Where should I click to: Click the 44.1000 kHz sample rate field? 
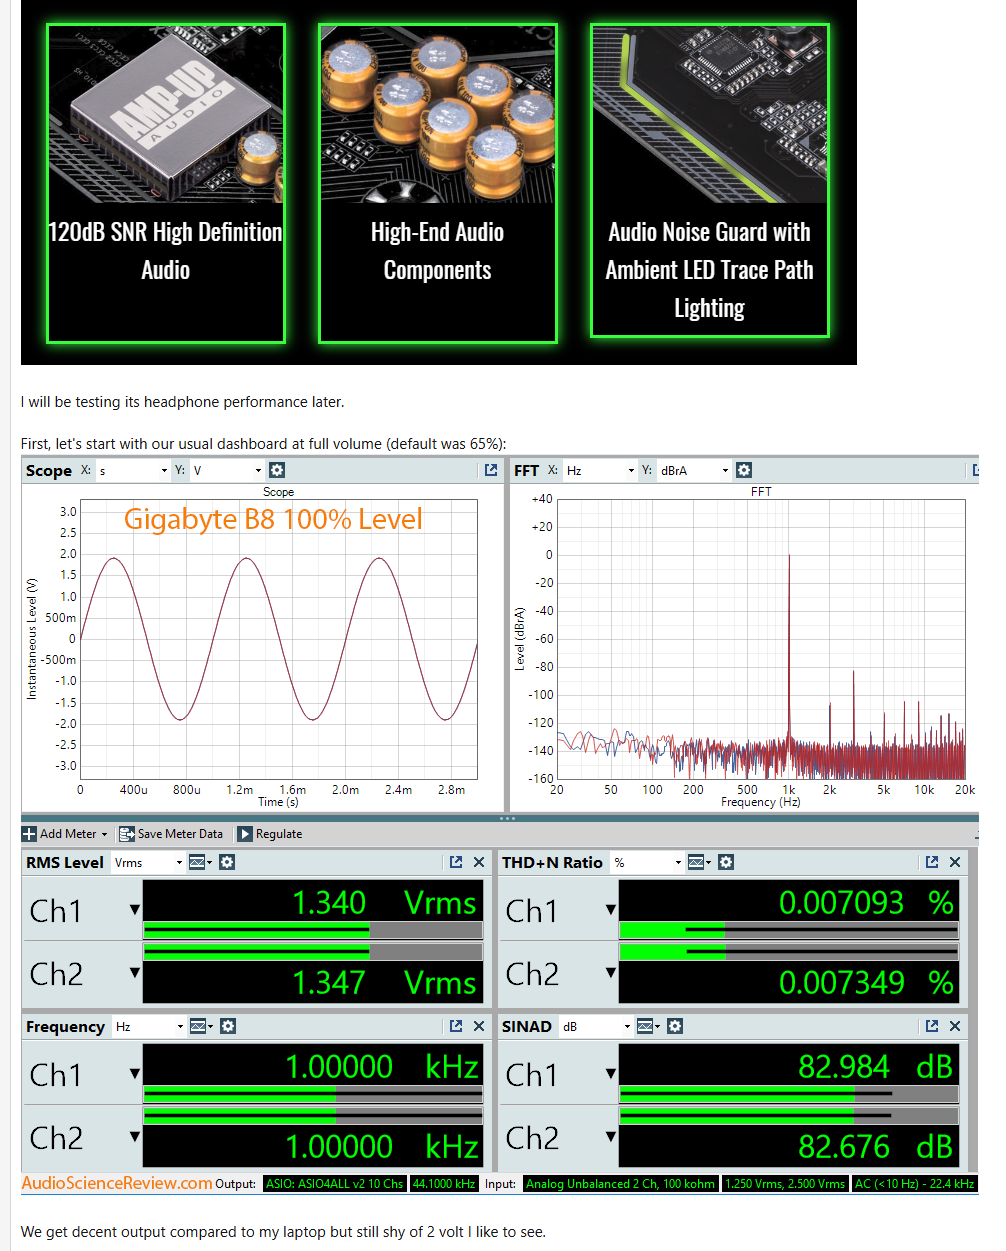pyautogui.click(x=444, y=1184)
